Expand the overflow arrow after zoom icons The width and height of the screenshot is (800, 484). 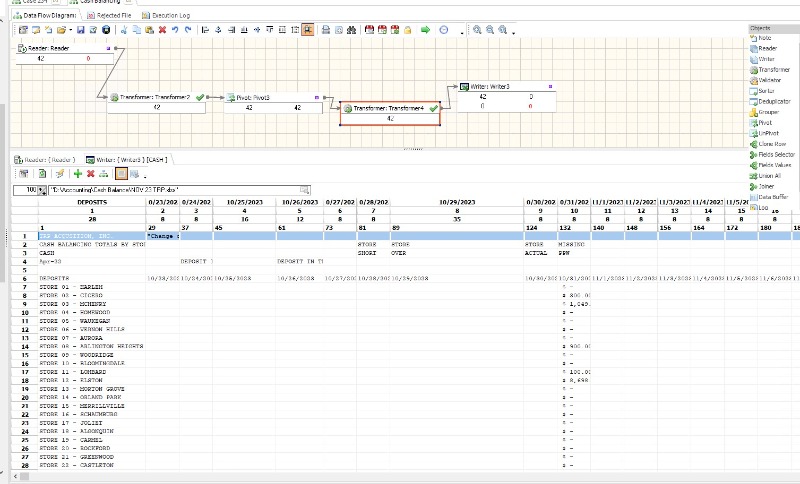[x=513, y=32]
